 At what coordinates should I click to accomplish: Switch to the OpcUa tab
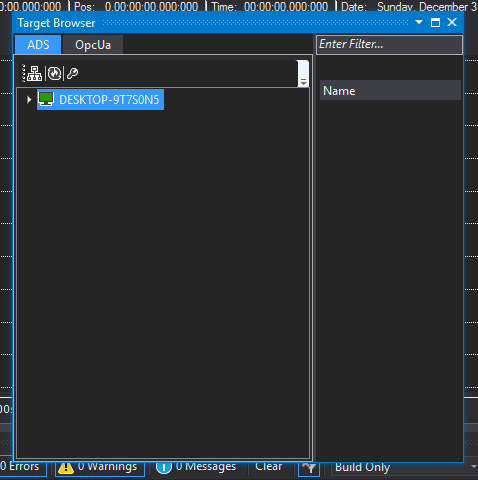click(x=93, y=45)
